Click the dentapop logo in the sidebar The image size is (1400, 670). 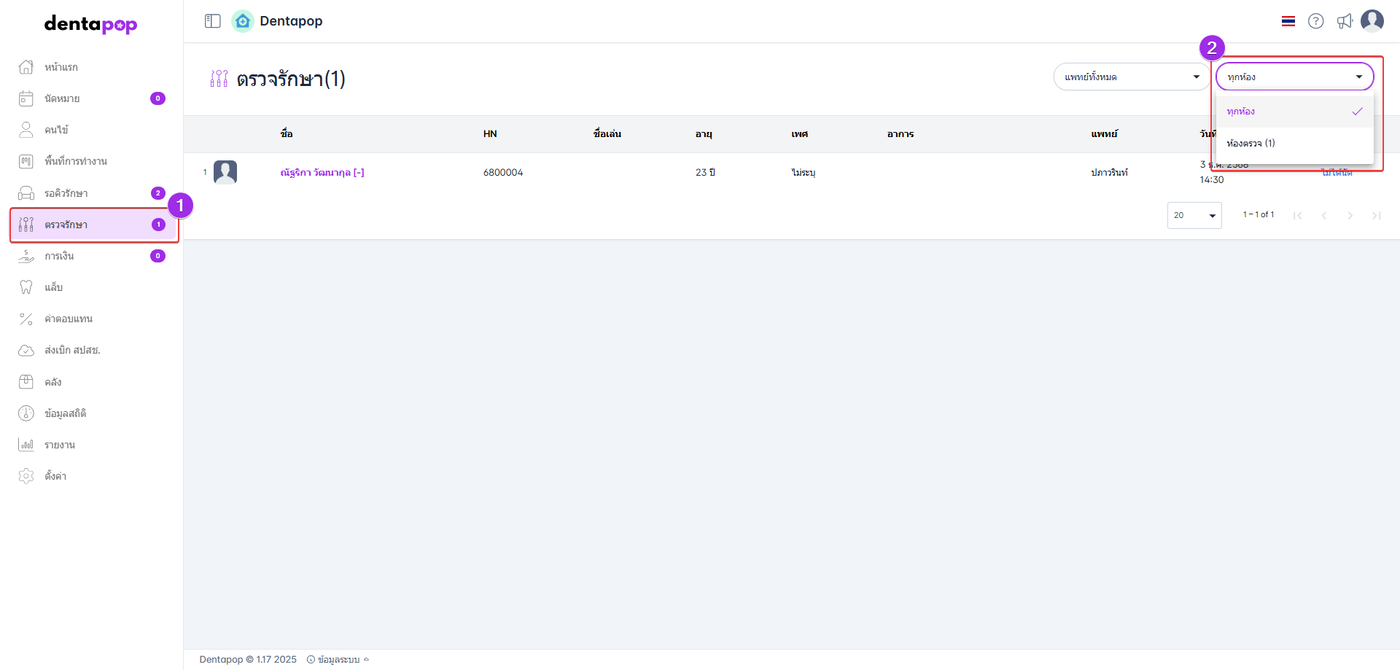point(91,25)
